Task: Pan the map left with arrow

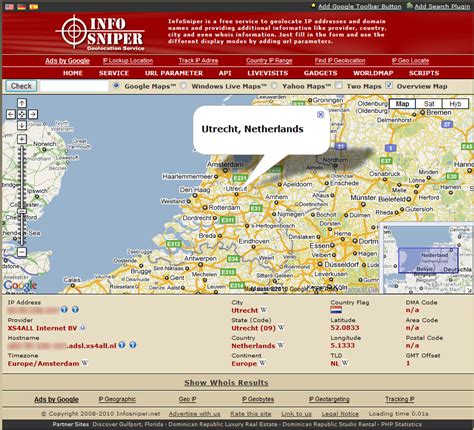Action: pos(11,114)
